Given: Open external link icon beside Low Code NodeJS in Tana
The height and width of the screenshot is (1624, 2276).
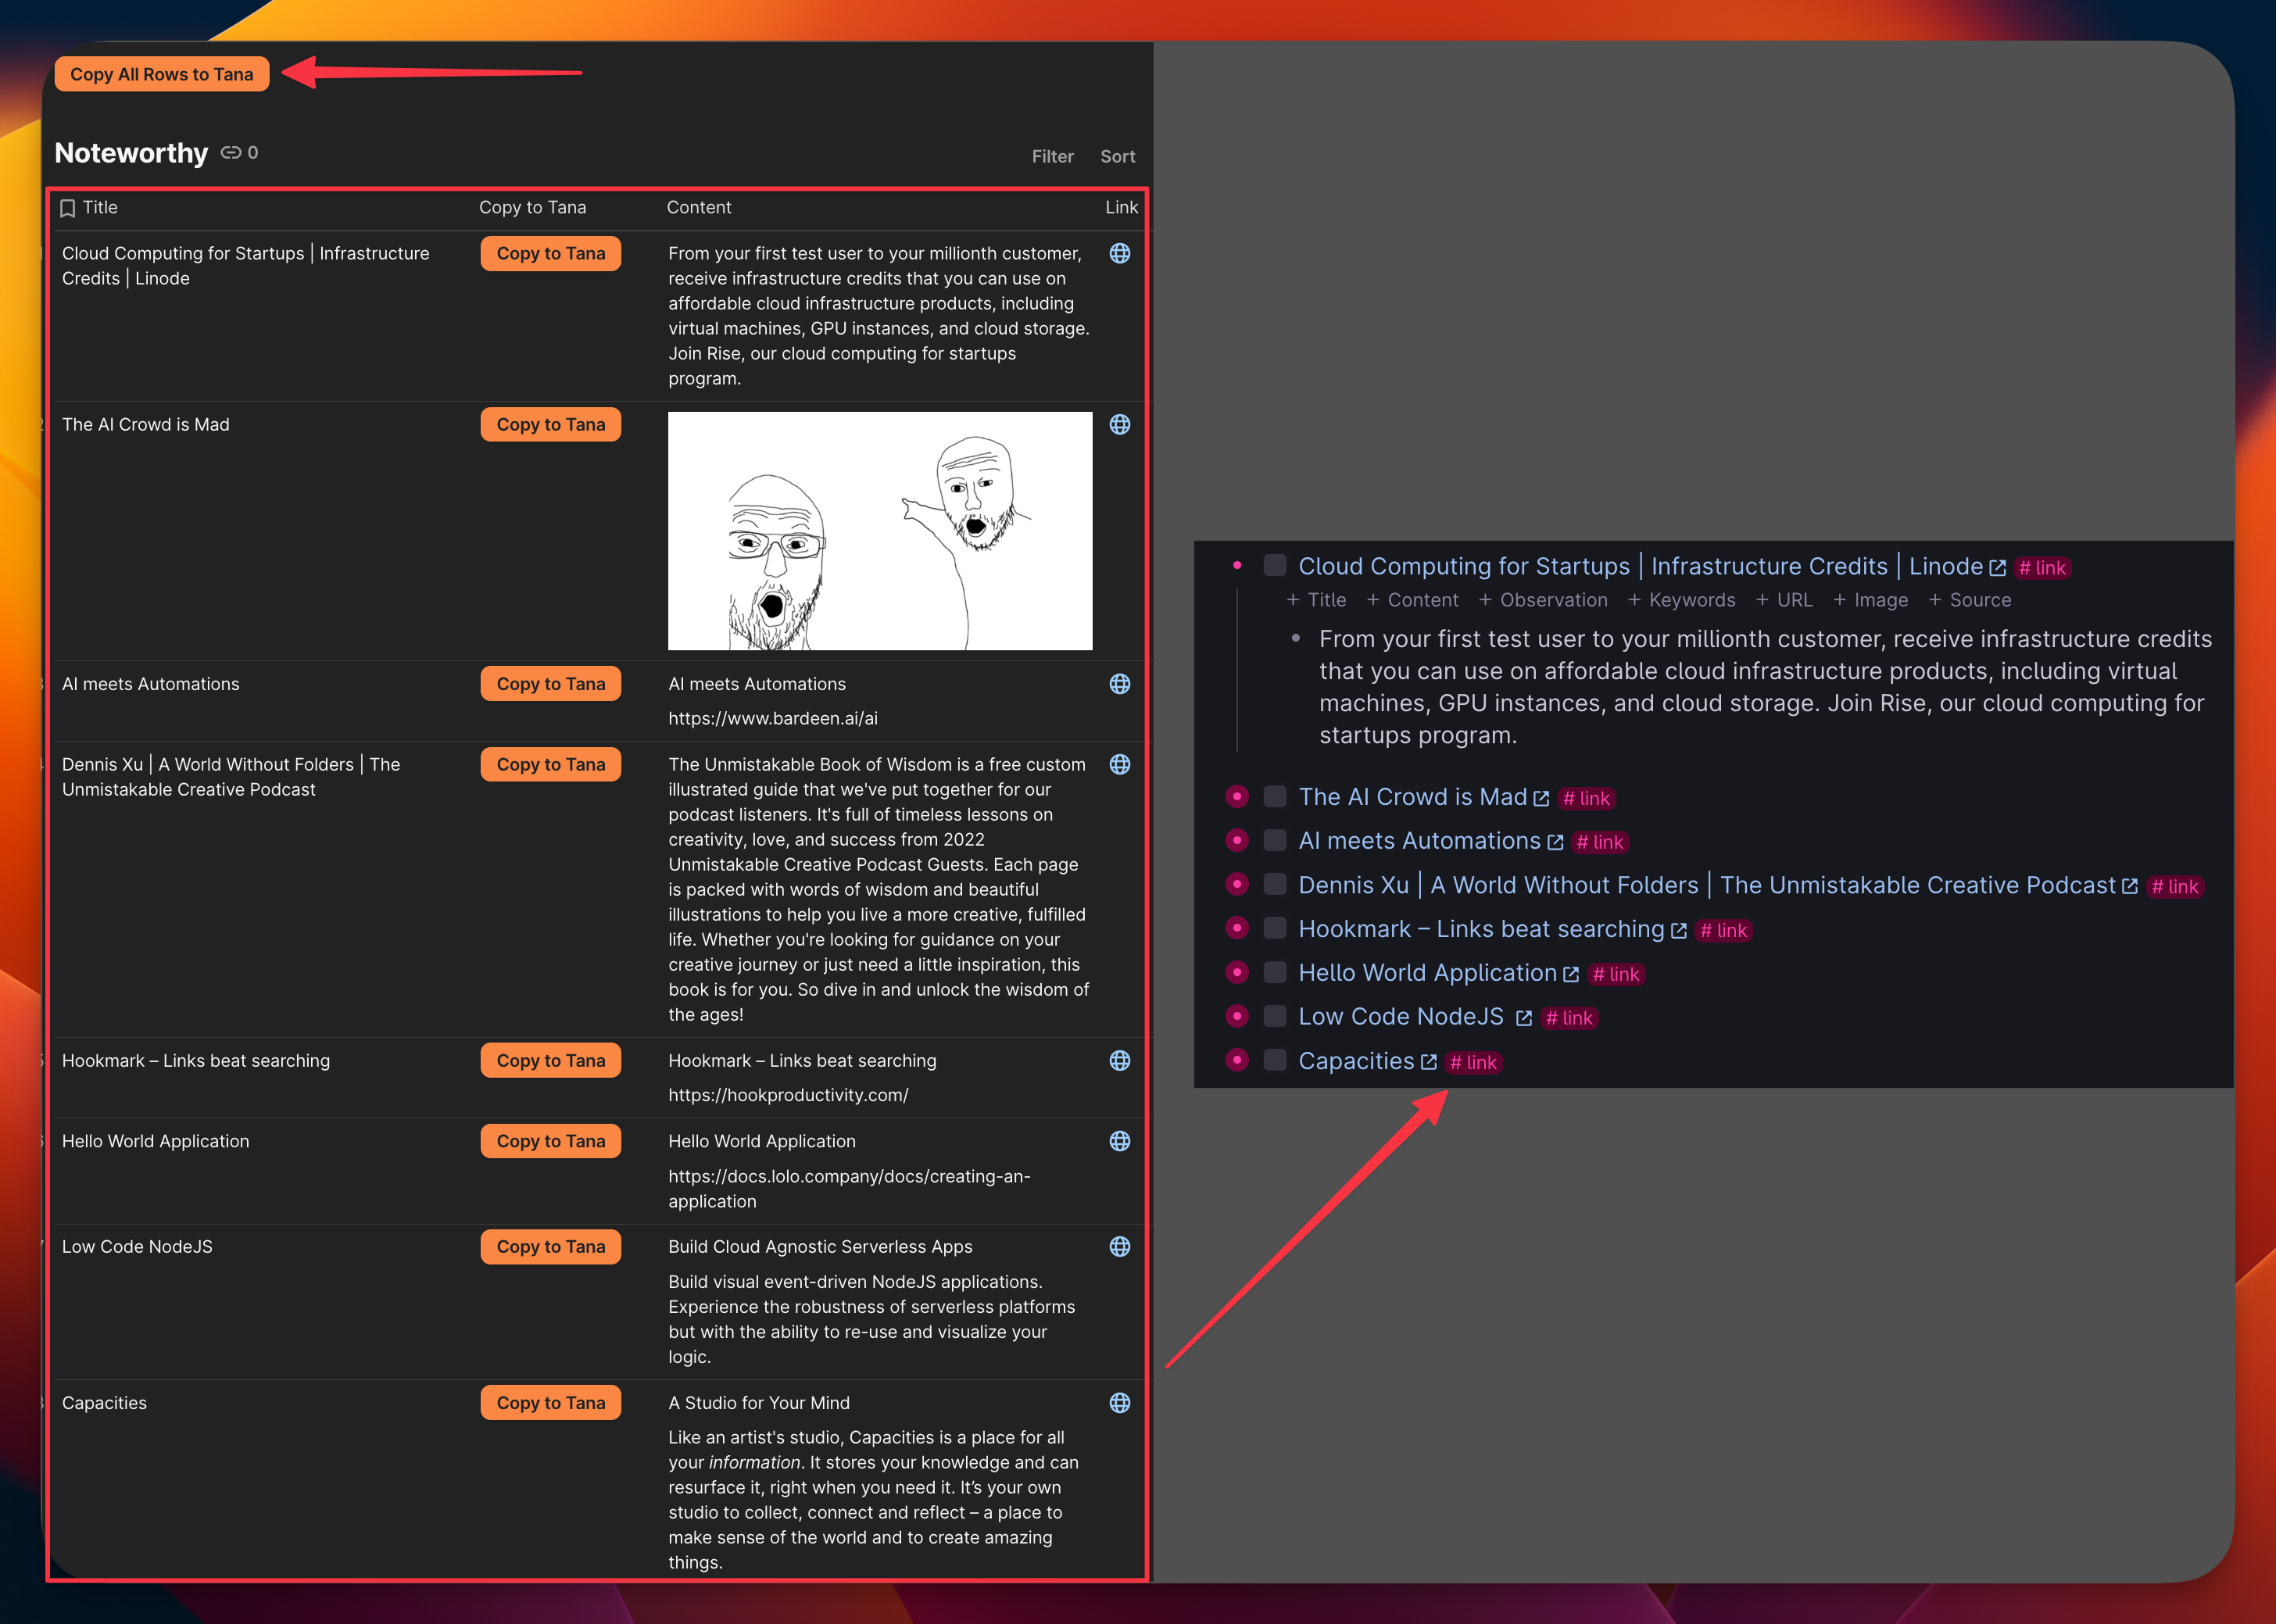Looking at the screenshot, I should pos(1524,1018).
